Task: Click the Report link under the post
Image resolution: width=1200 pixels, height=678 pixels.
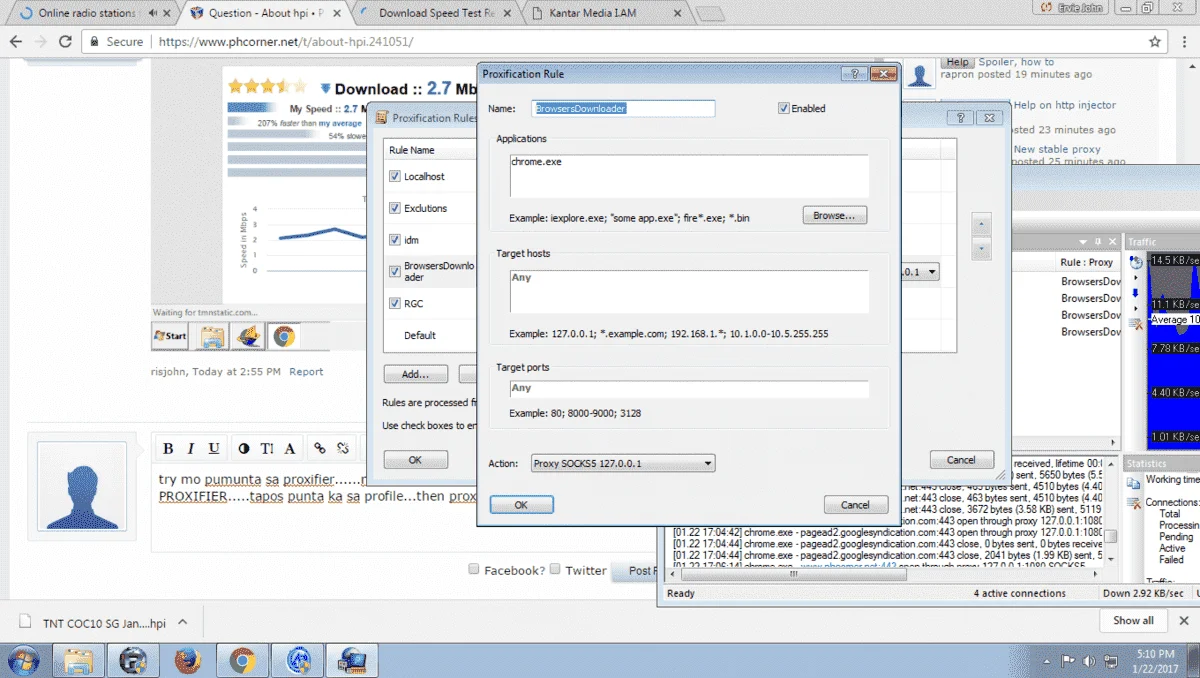Action: coord(306,372)
